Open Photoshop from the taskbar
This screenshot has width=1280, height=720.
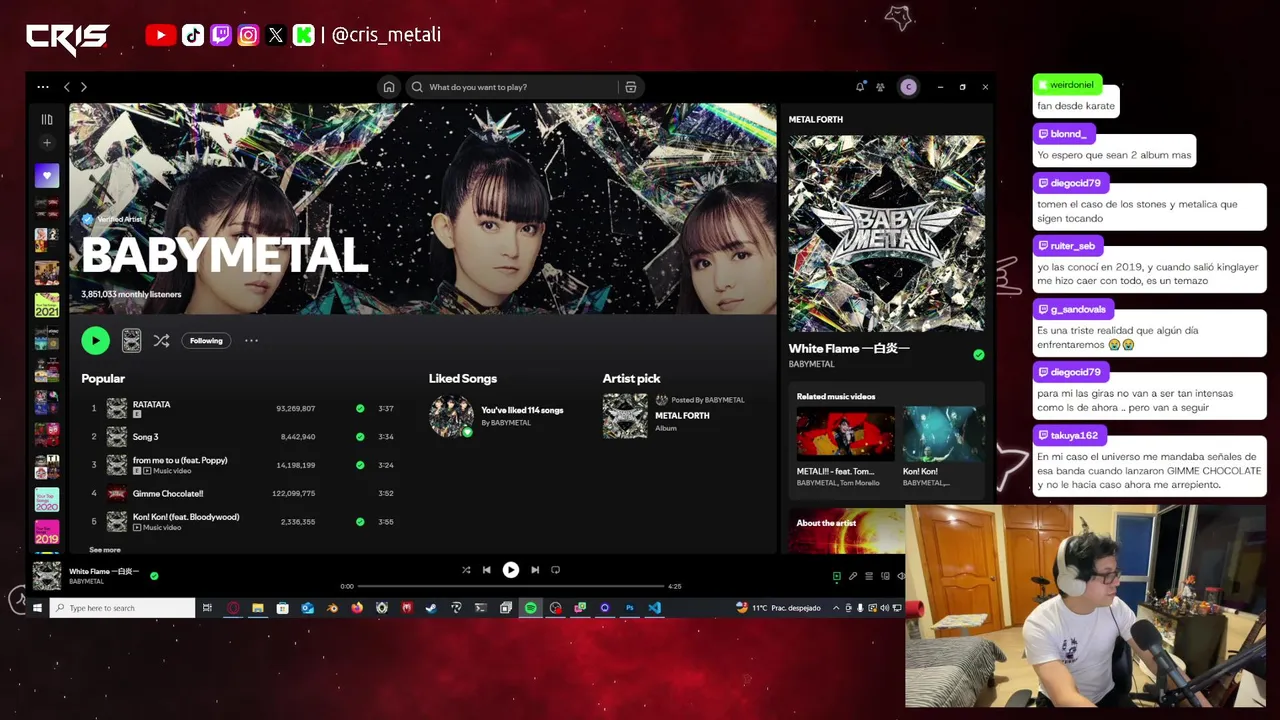point(630,608)
